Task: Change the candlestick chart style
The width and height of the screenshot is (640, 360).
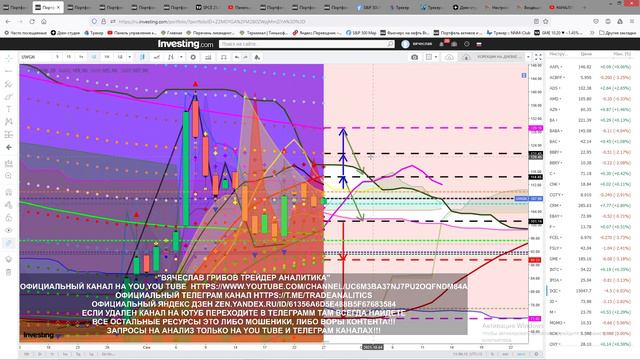Action: pos(142,57)
